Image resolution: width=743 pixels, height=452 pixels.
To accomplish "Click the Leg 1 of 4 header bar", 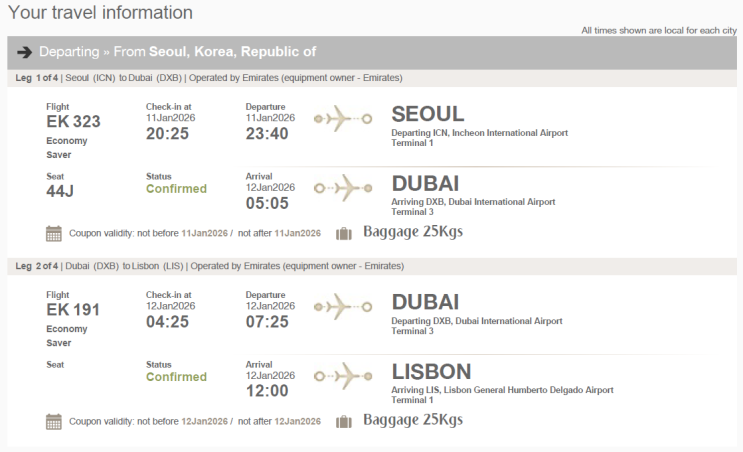I will click(x=371, y=78).
